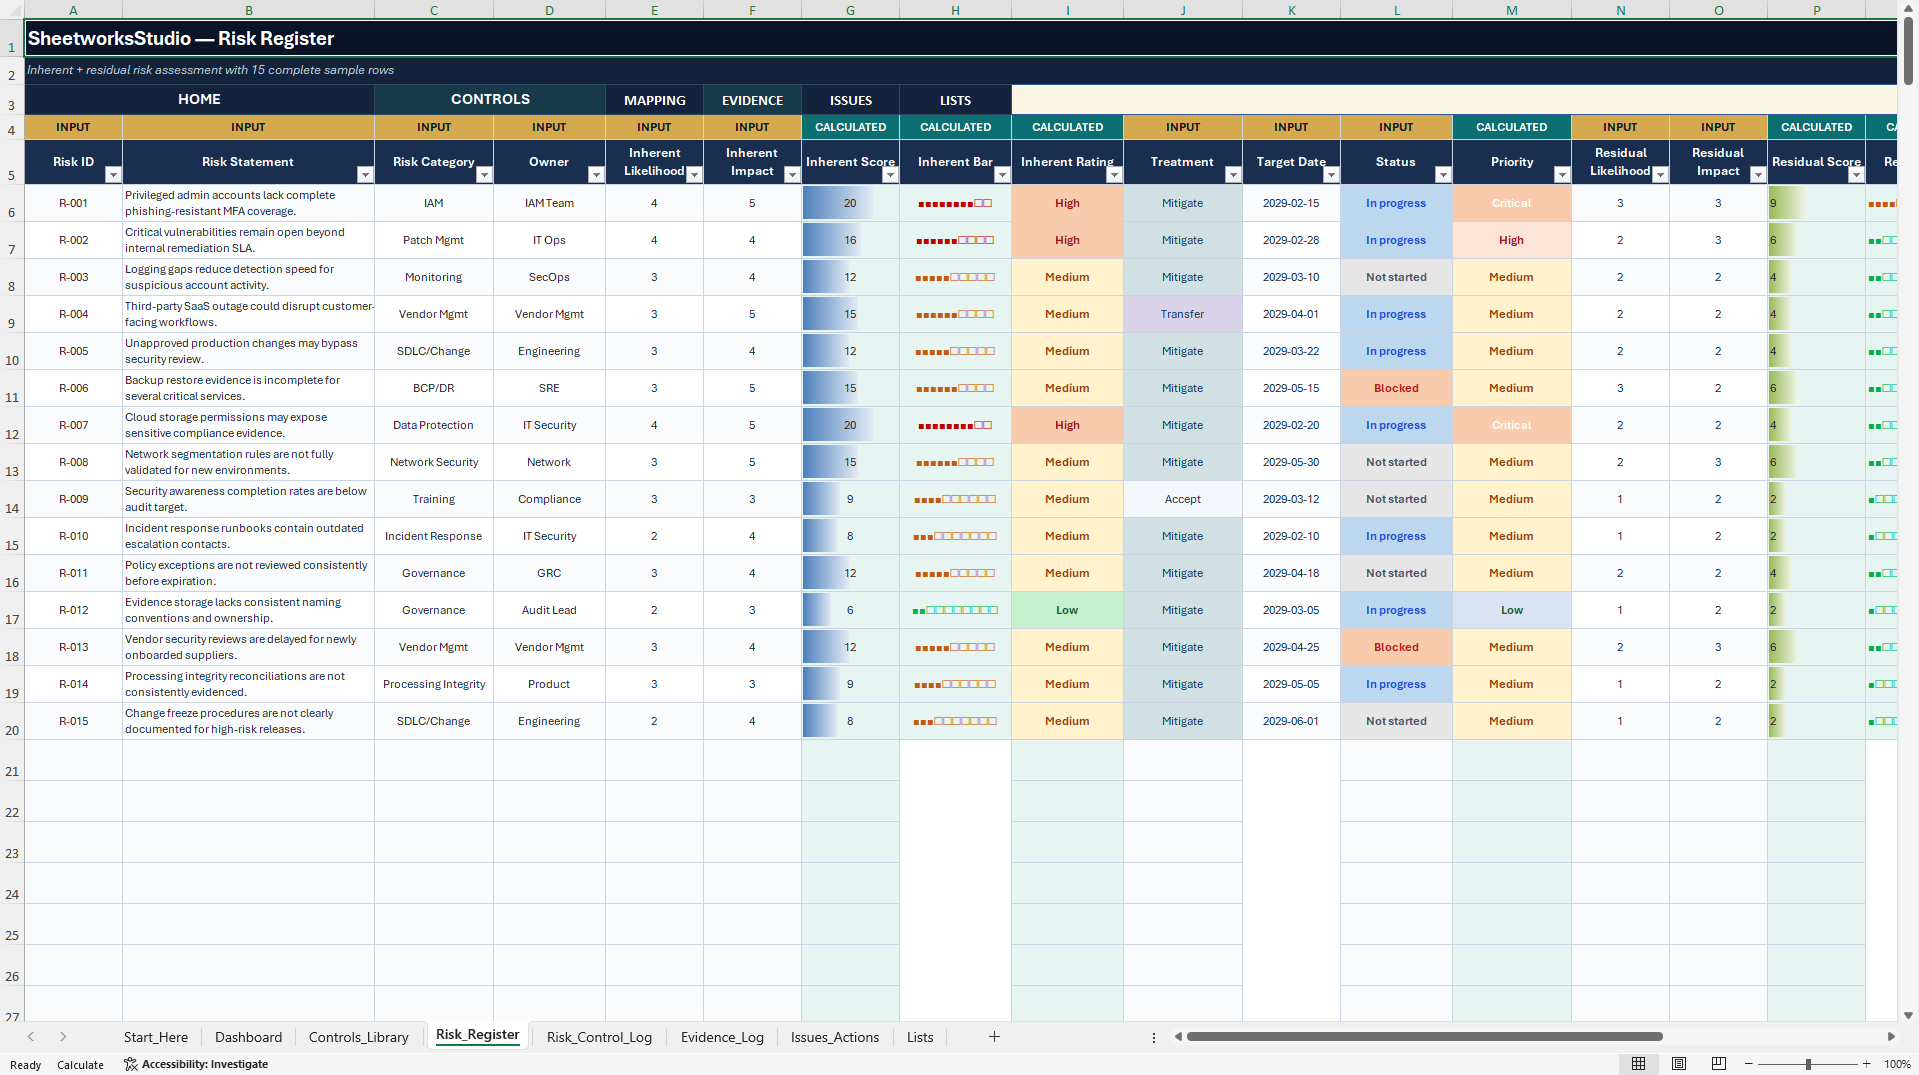Select column H header
This screenshot has width=1919, height=1075.
(x=955, y=10)
